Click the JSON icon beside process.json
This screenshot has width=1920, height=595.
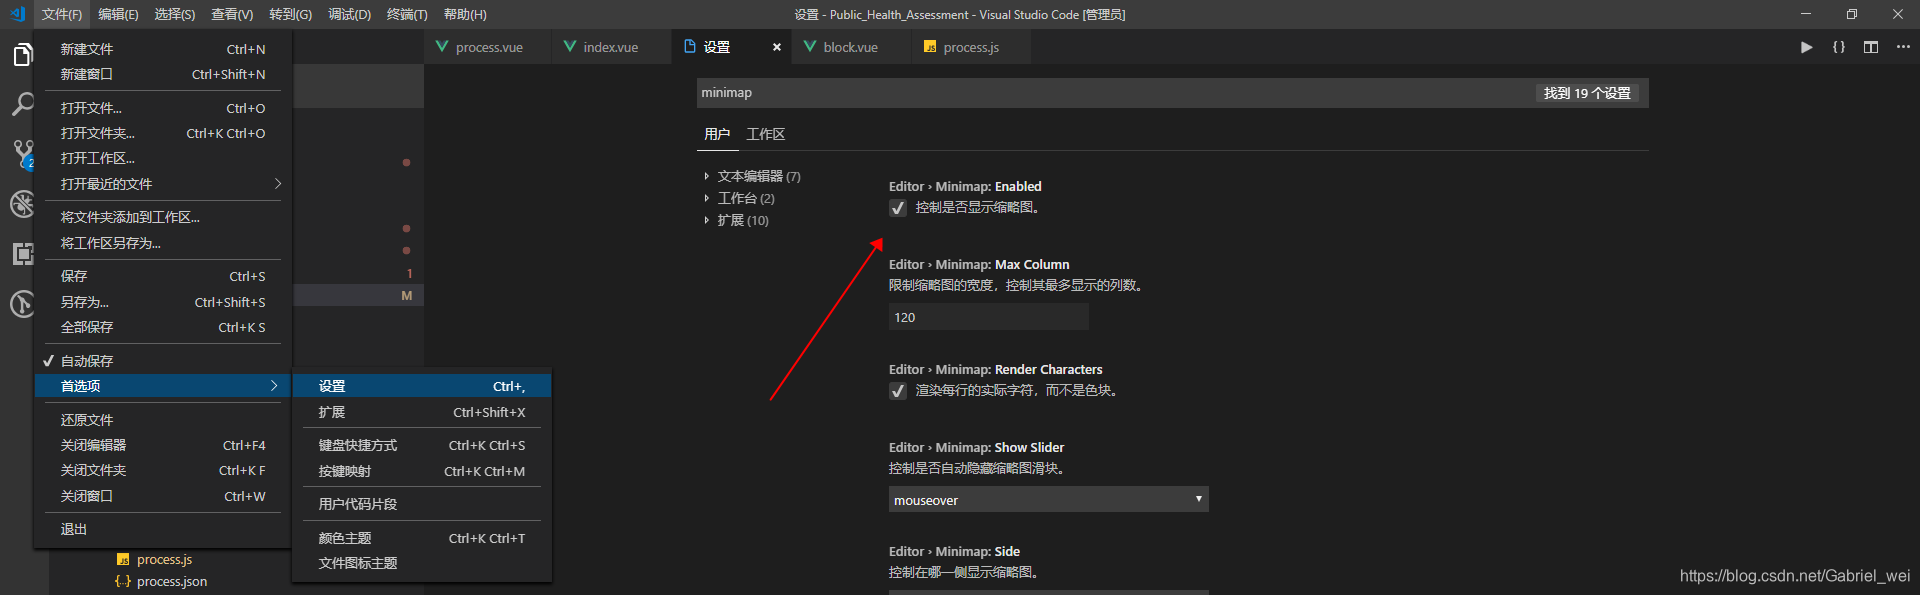click(x=123, y=582)
